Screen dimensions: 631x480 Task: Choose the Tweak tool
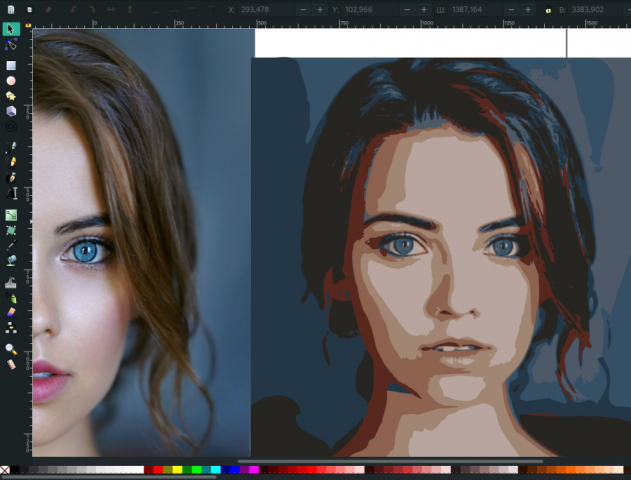(x=11, y=283)
